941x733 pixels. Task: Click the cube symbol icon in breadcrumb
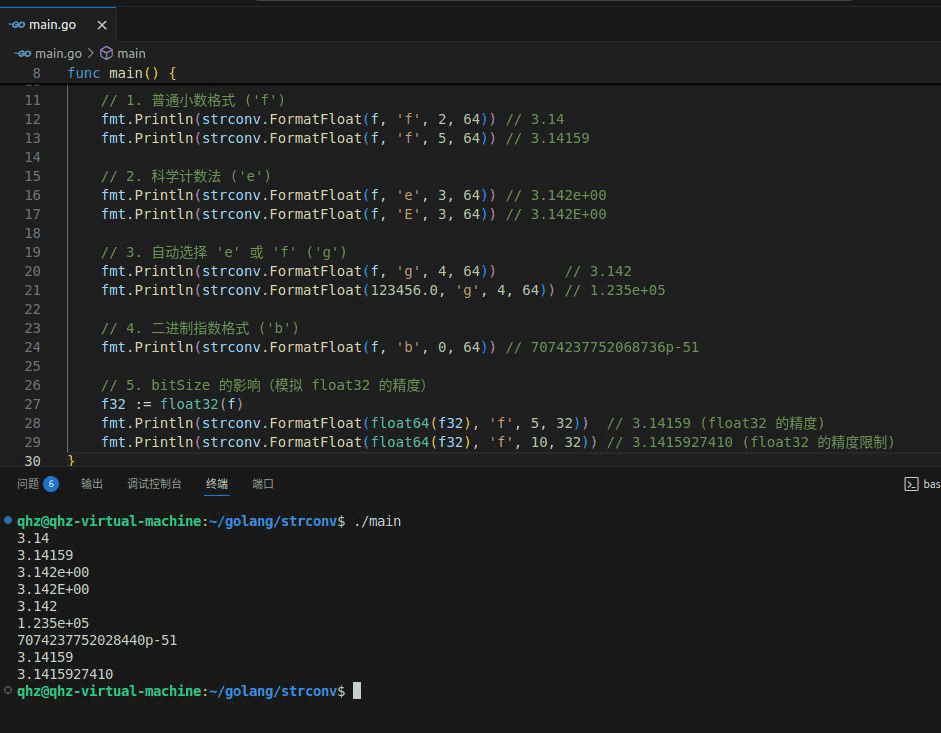106,53
